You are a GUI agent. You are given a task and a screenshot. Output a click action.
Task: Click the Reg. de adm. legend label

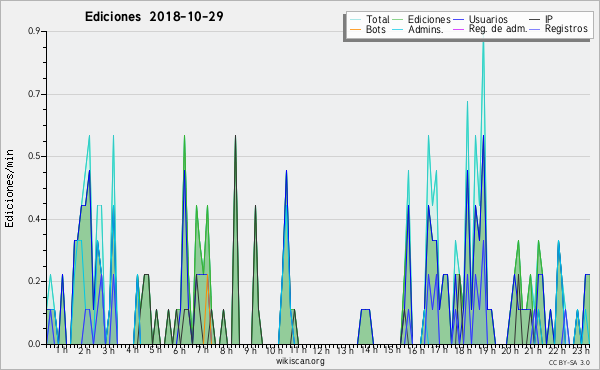tap(498, 29)
